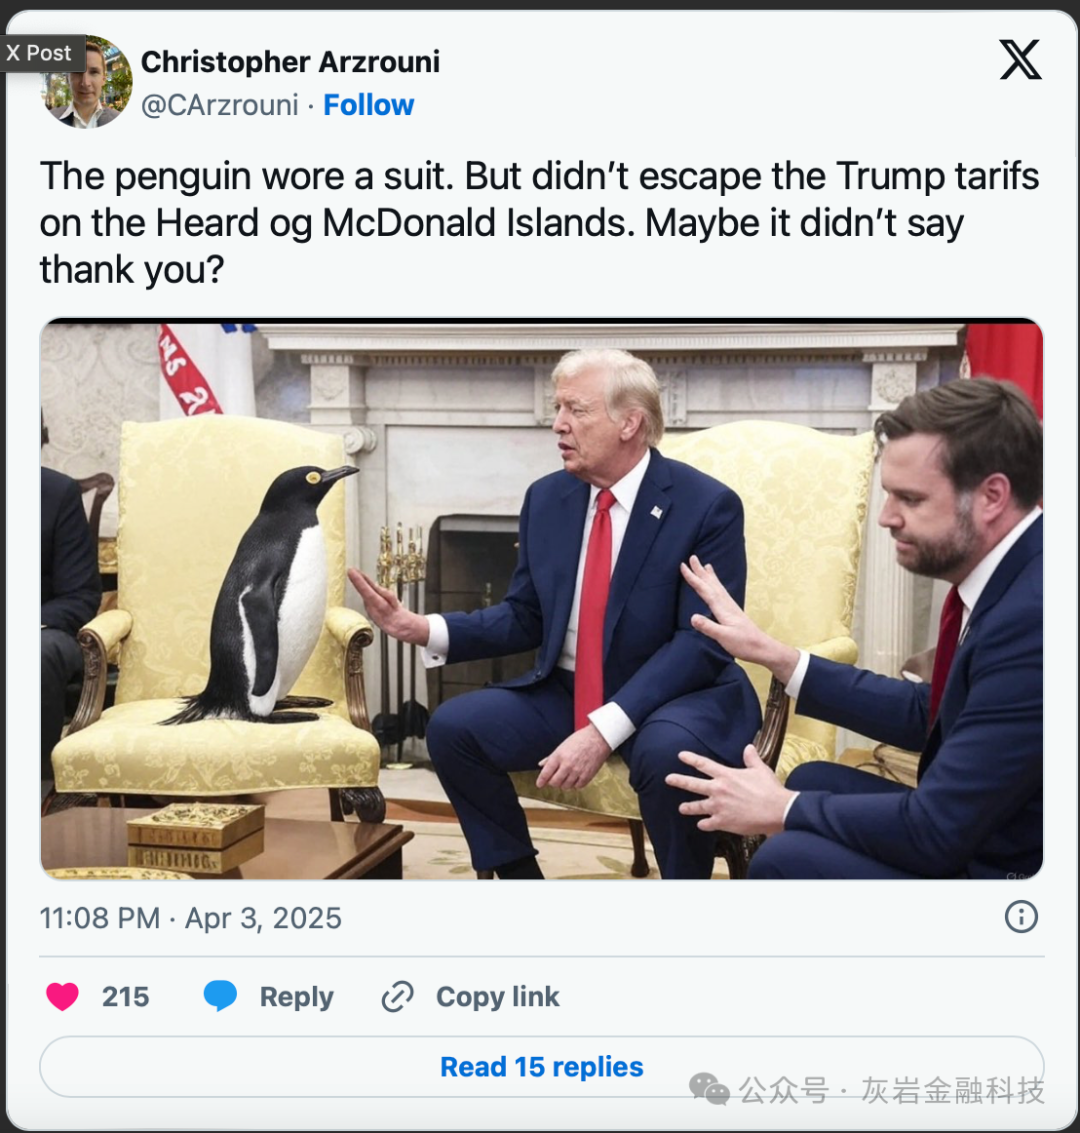Click the 215 likes count

point(126,997)
